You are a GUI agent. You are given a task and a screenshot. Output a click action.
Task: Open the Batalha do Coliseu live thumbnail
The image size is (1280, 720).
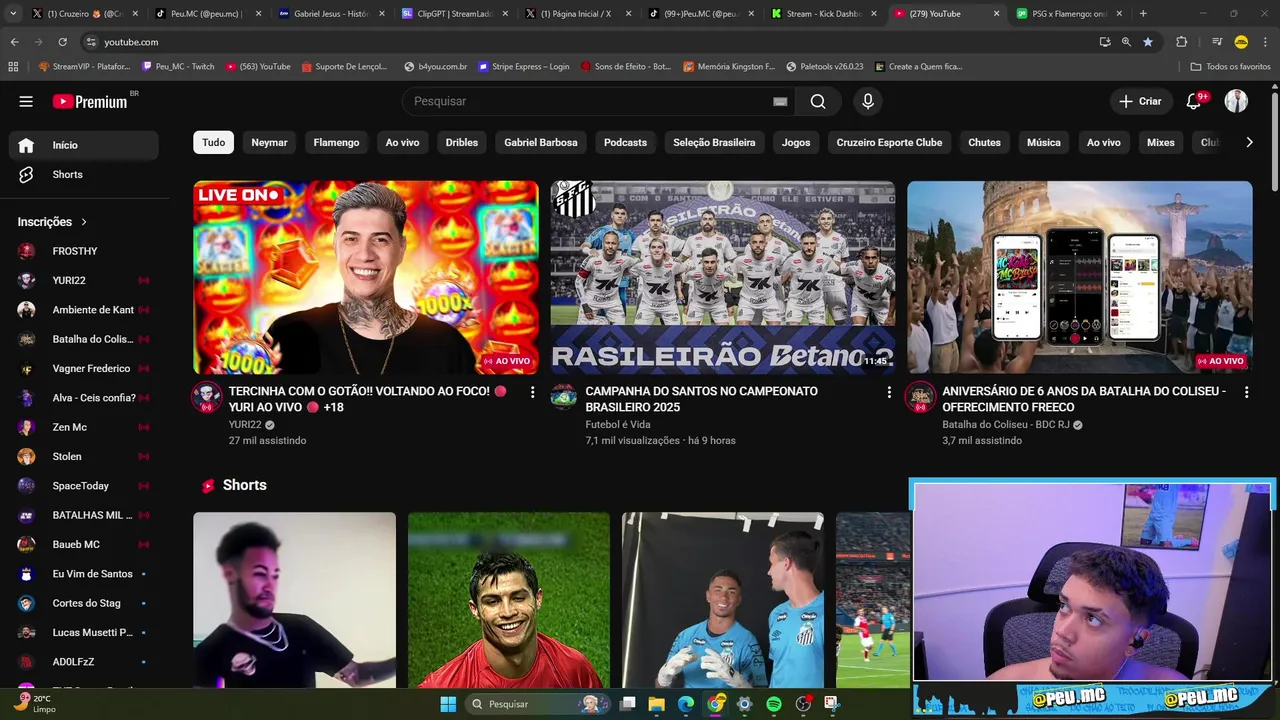[x=1079, y=277]
